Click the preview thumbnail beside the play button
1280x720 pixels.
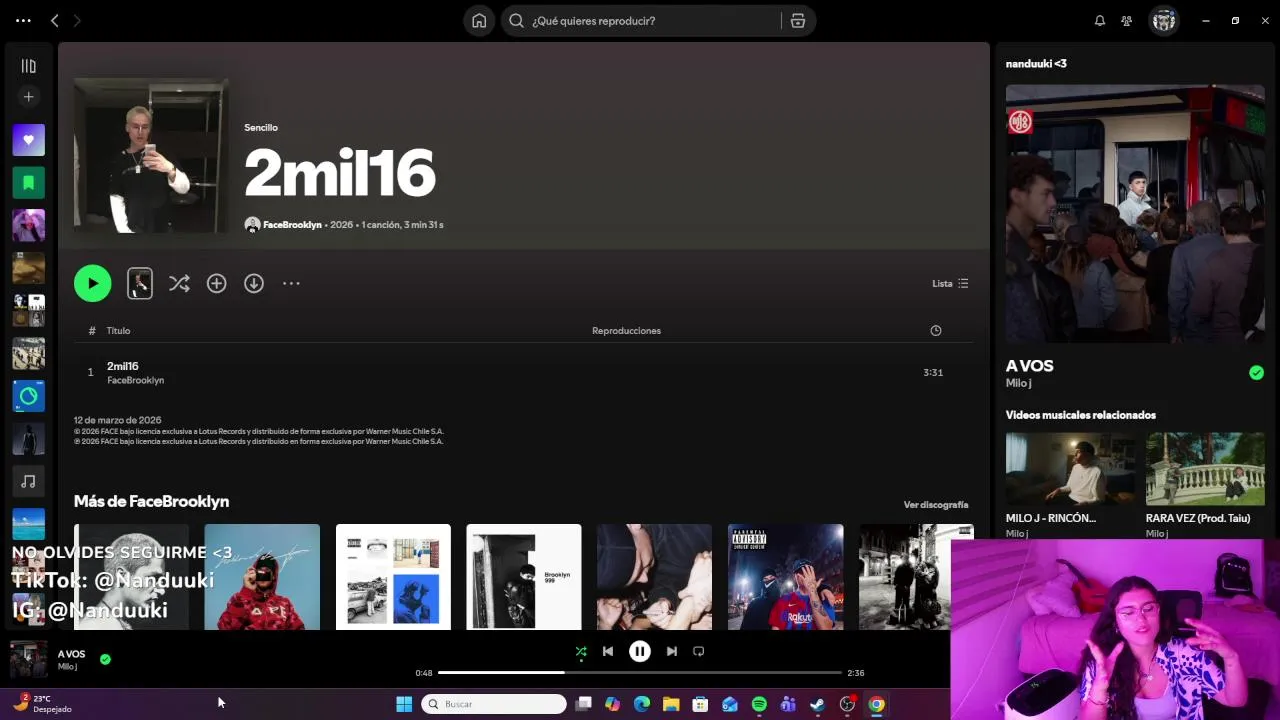(140, 283)
